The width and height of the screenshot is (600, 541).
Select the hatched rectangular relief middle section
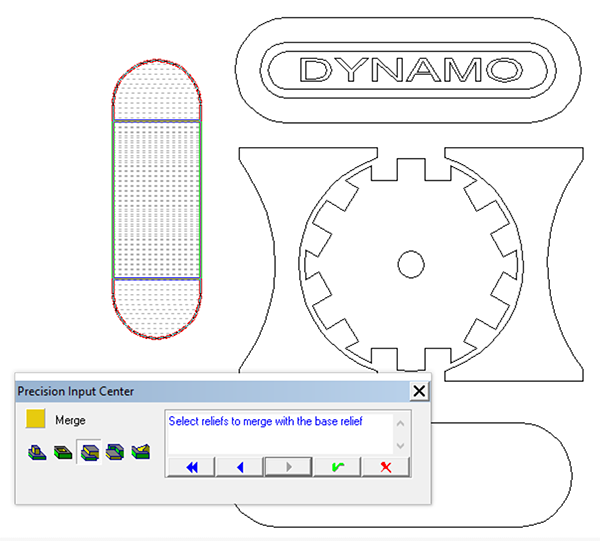coord(157,199)
